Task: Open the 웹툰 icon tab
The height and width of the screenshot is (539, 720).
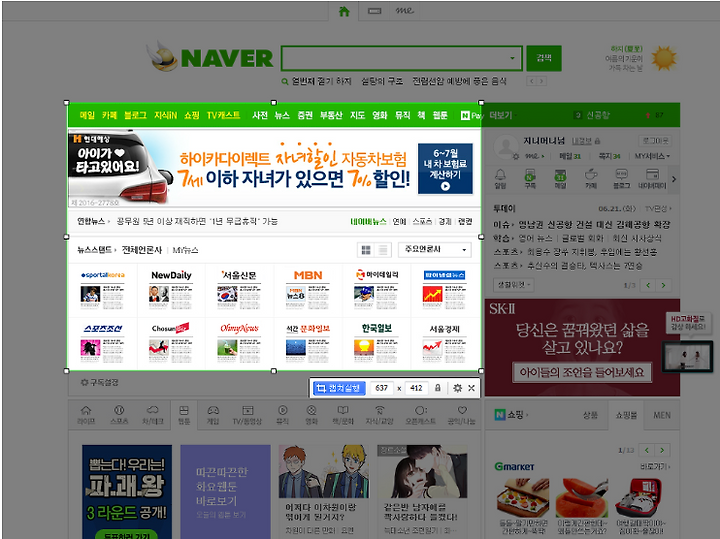Action: coord(184,415)
